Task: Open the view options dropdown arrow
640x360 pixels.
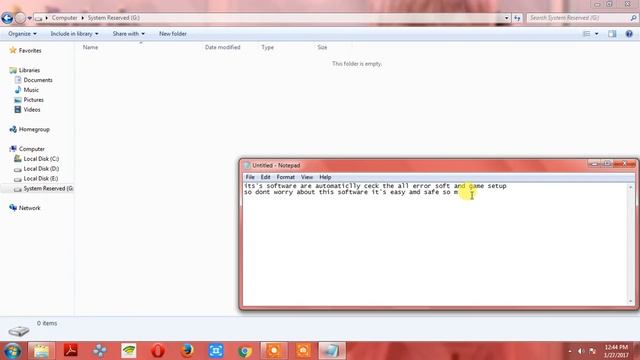Action: click(596, 34)
